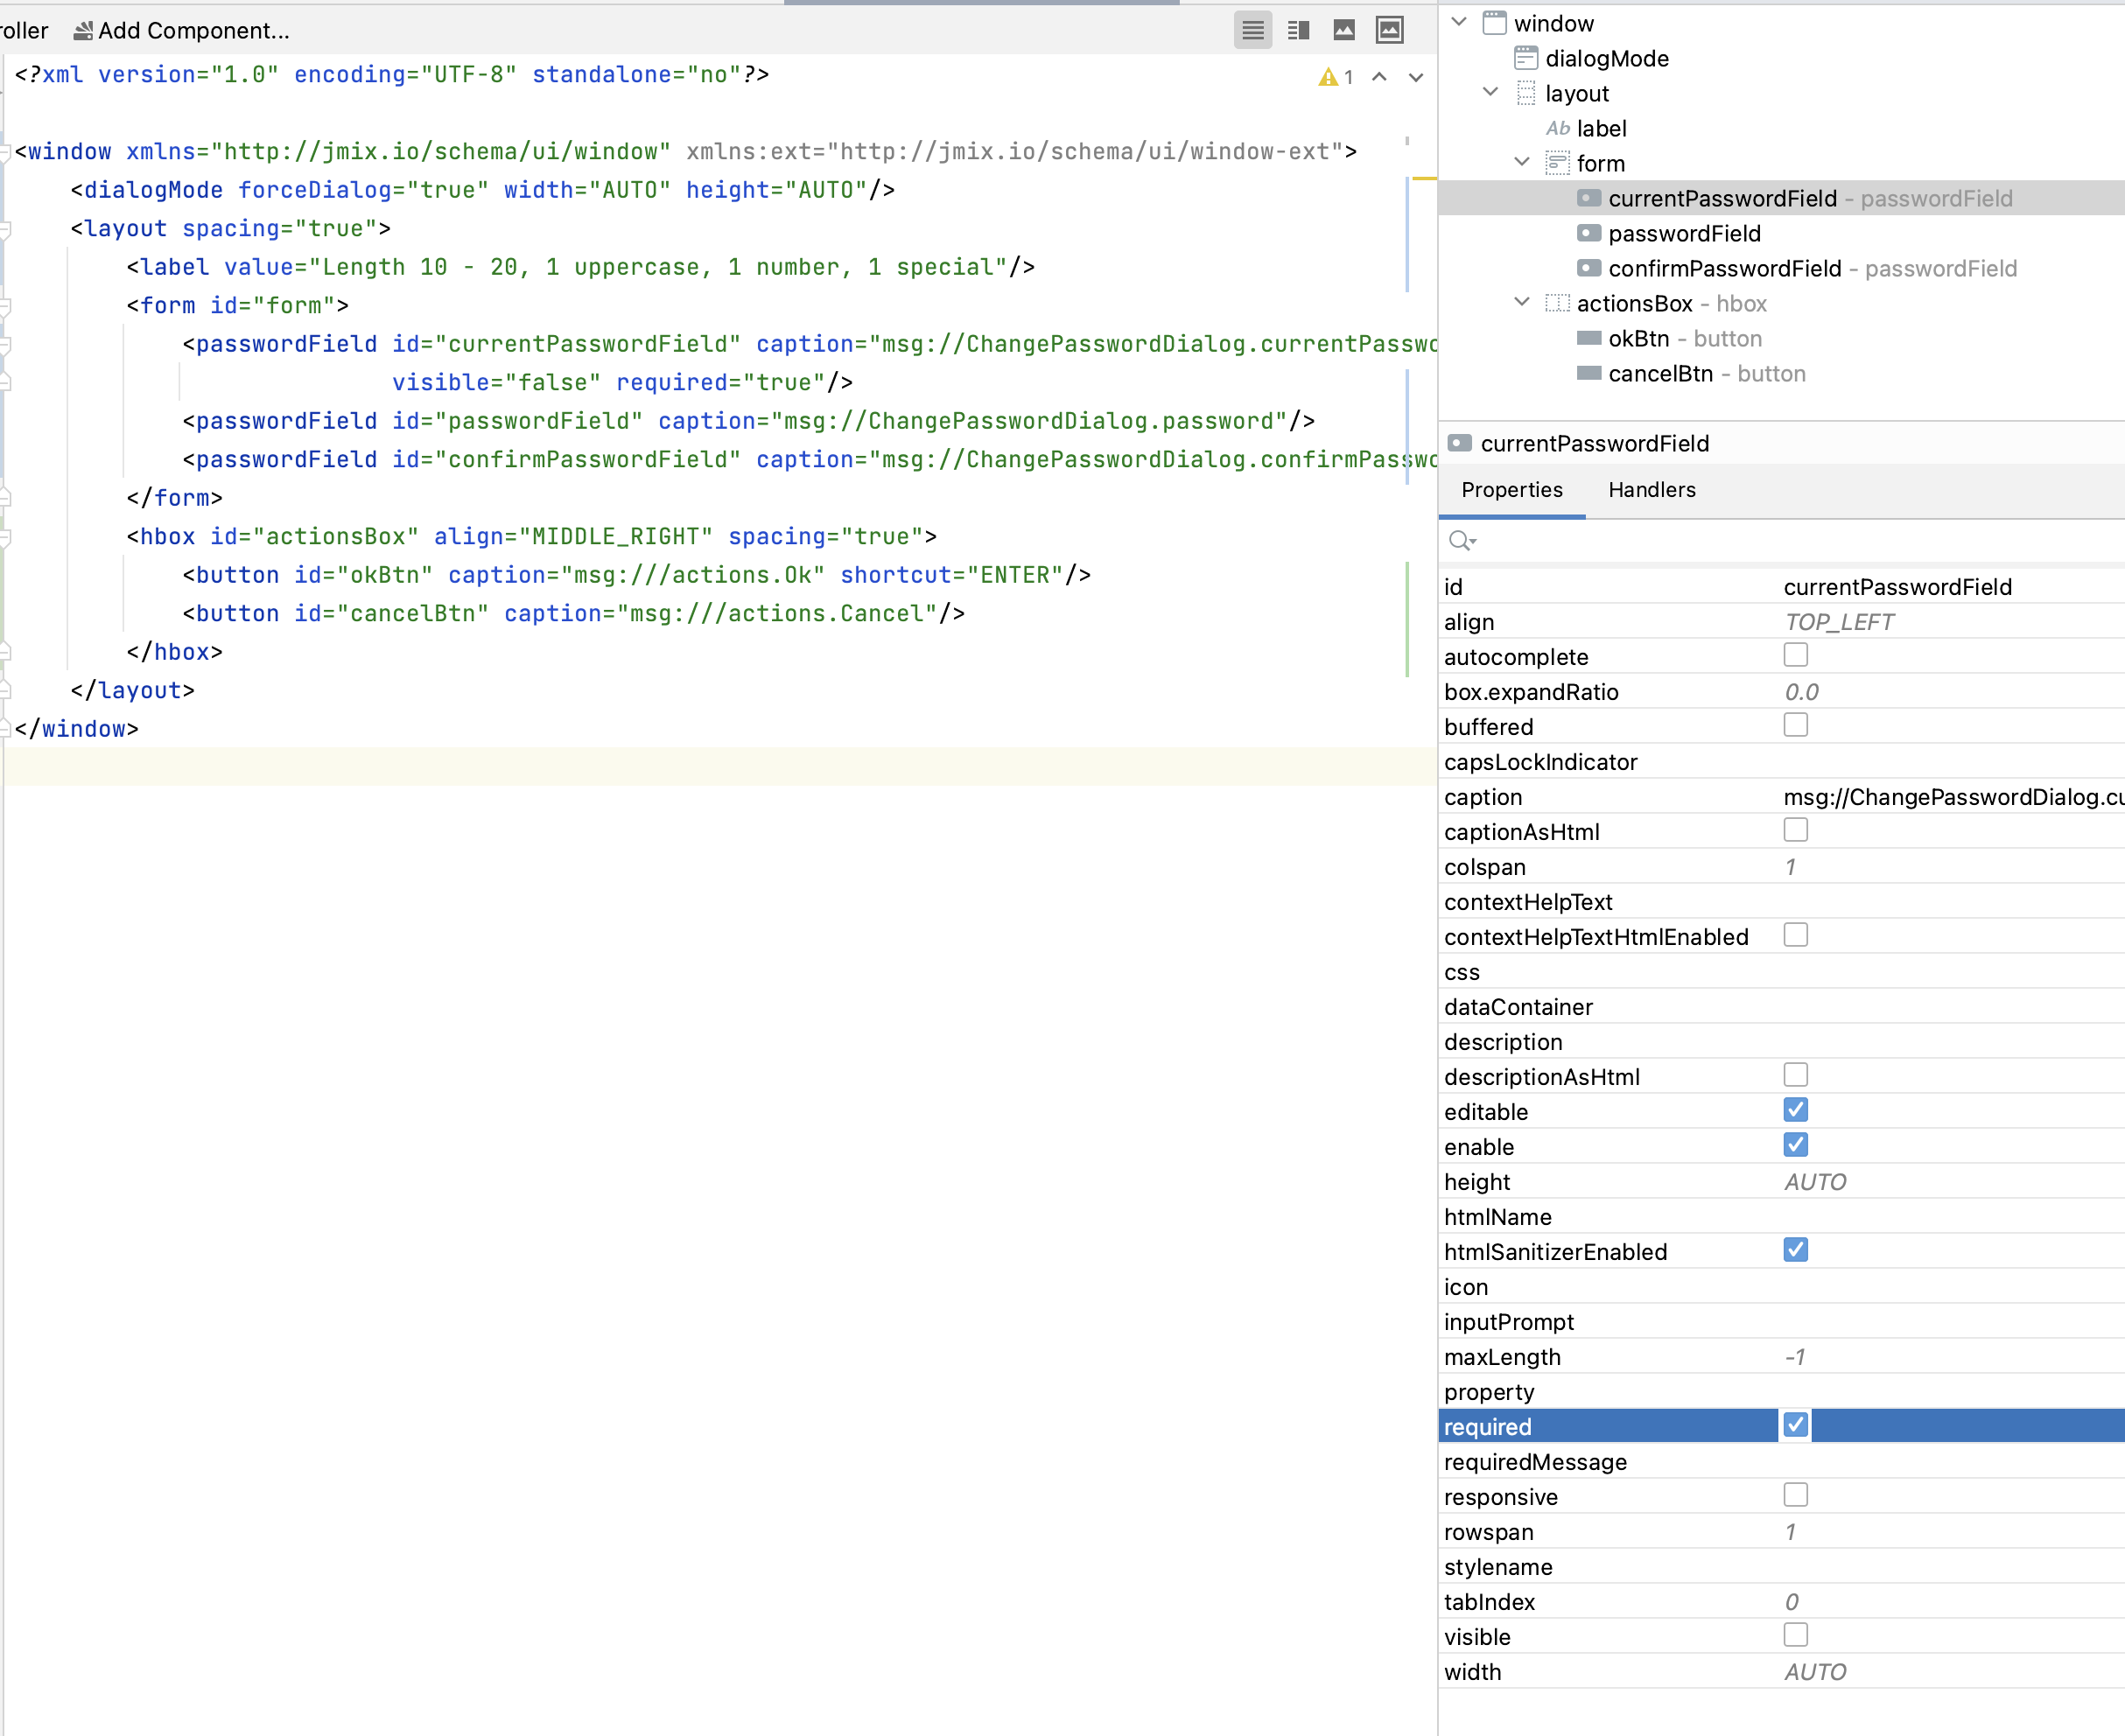This screenshot has width=2125, height=1736.
Task: Toggle the autocomplete checkbox
Action: pos(1795,655)
